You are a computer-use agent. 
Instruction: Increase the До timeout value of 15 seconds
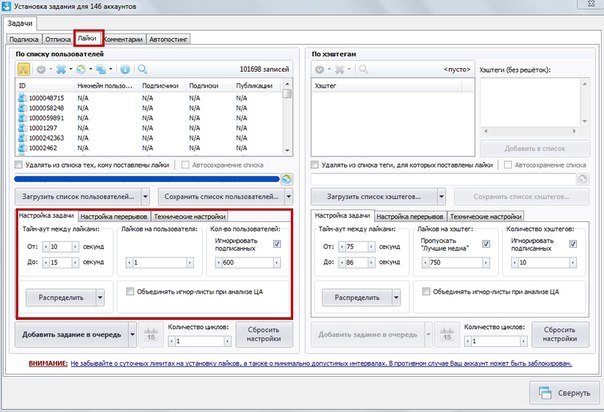coord(75,262)
